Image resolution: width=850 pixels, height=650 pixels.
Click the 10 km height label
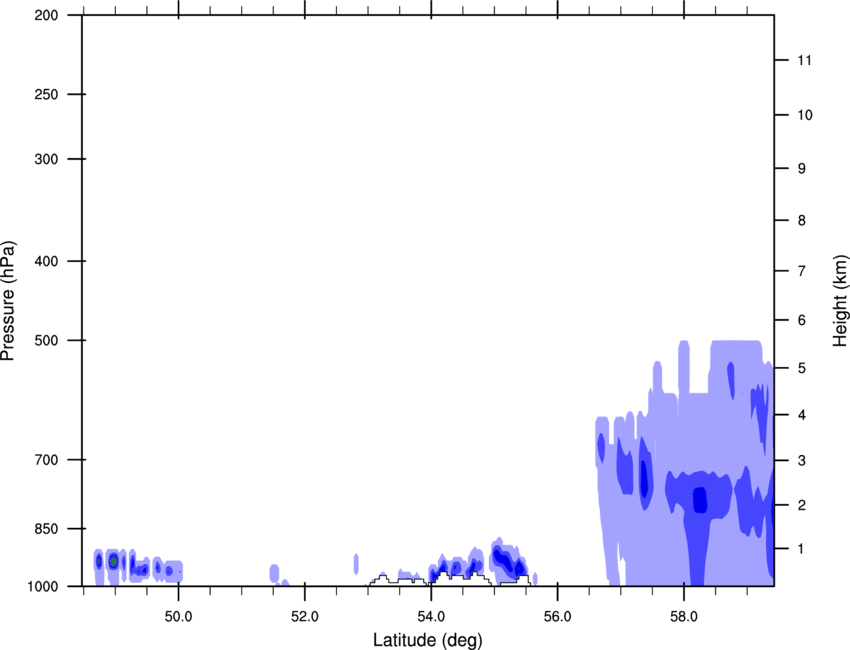[804, 115]
